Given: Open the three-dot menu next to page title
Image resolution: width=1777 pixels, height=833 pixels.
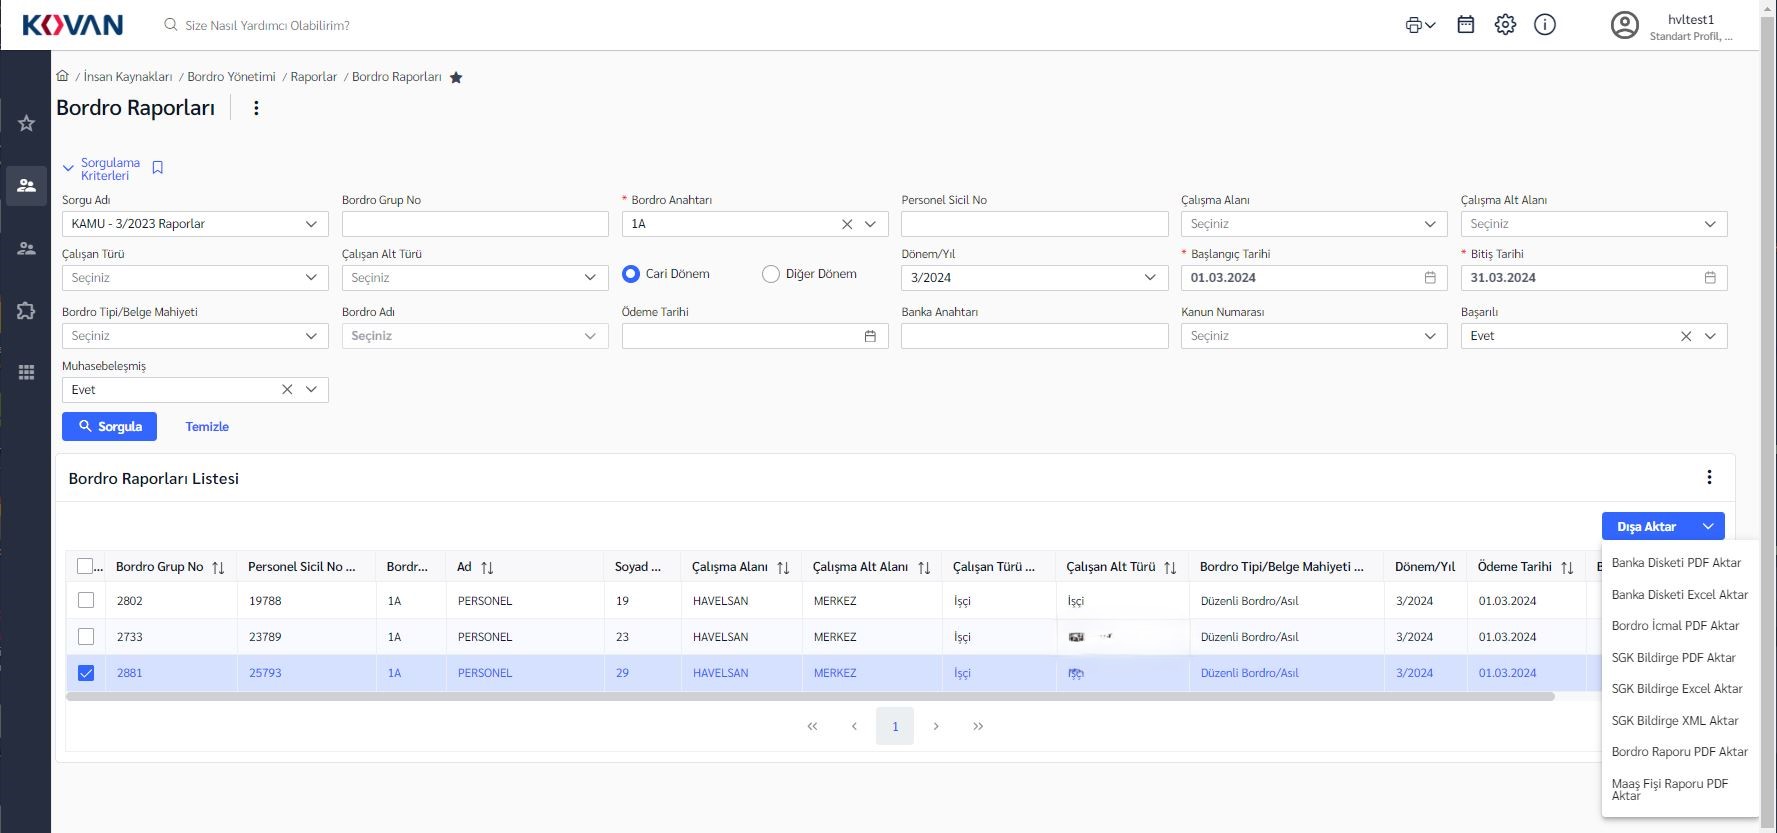Looking at the screenshot, I should pyautogui.click(x=256, y=108).
